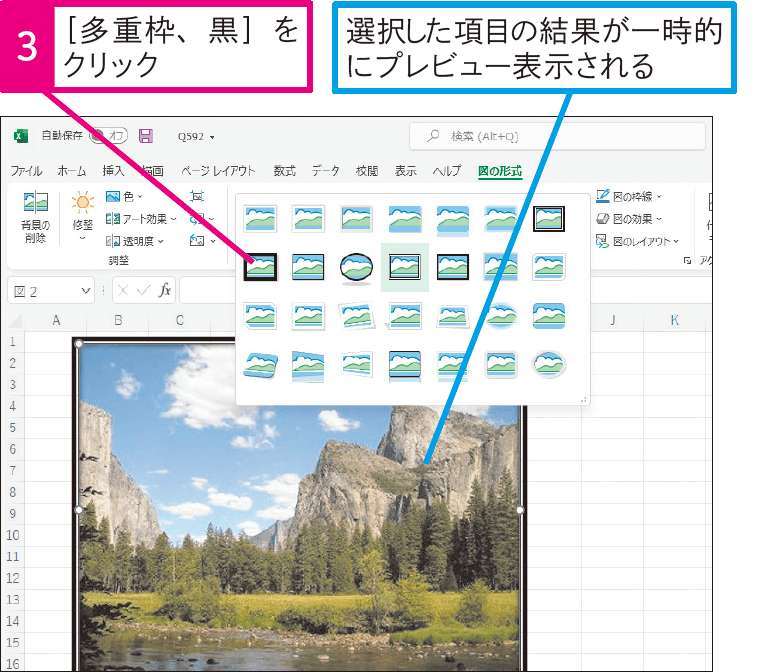Open the アート効果 dropdown

point(141,219)
